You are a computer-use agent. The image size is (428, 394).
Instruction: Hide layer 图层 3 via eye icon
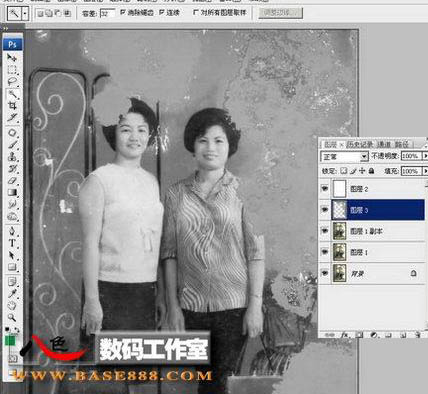[x=324, y=210]
